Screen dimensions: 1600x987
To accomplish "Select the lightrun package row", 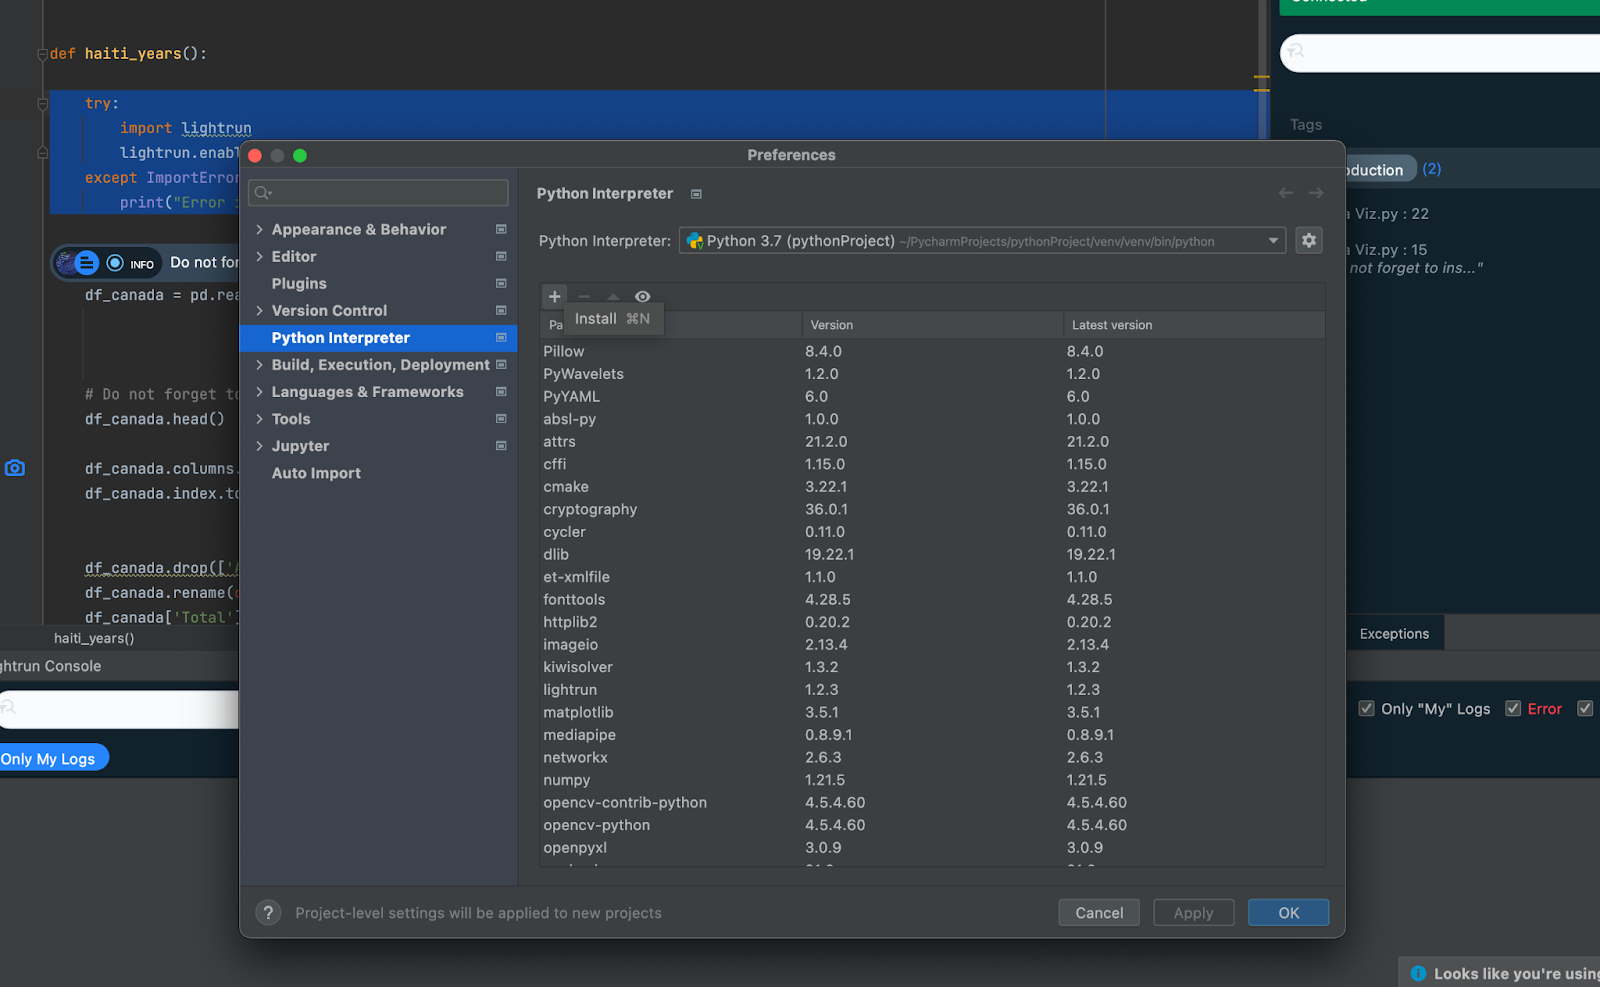I will [x=931, y=690].
